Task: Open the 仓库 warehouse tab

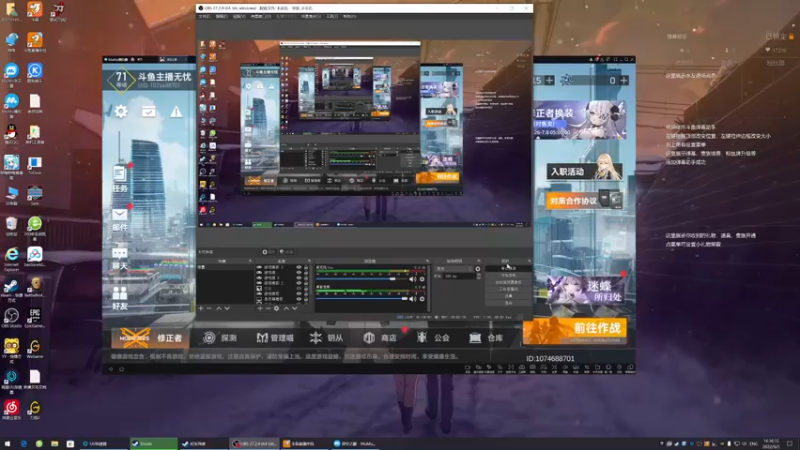Action: [486, 338]
